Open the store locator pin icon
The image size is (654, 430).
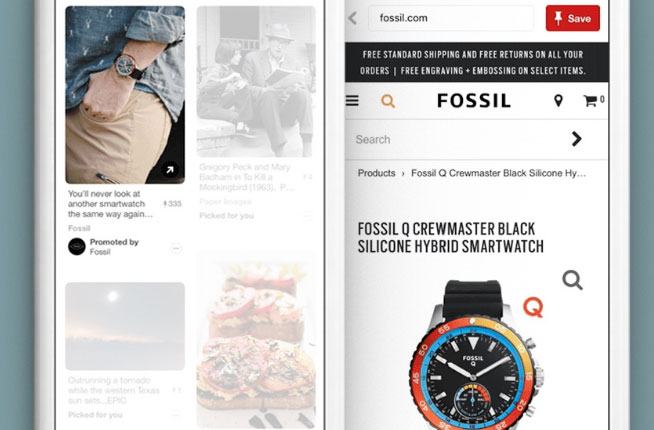pos(558,101)
